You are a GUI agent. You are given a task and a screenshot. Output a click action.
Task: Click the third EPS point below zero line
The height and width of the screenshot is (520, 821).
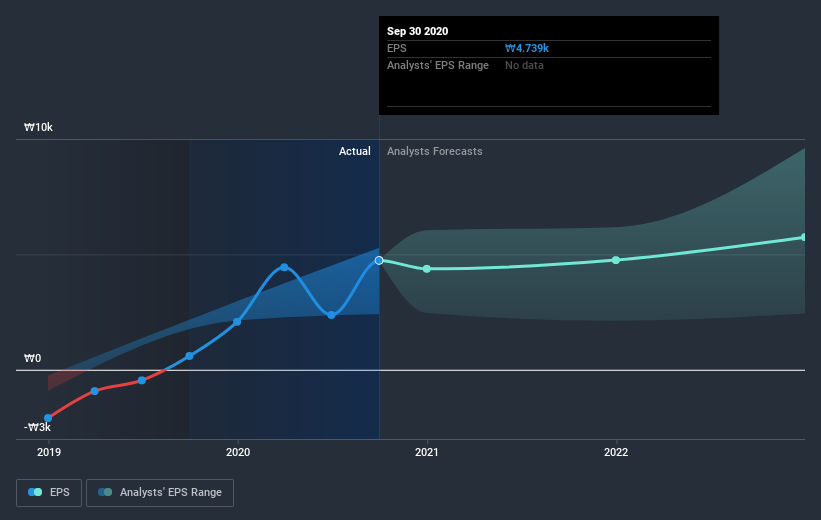[x=142, y=380]
